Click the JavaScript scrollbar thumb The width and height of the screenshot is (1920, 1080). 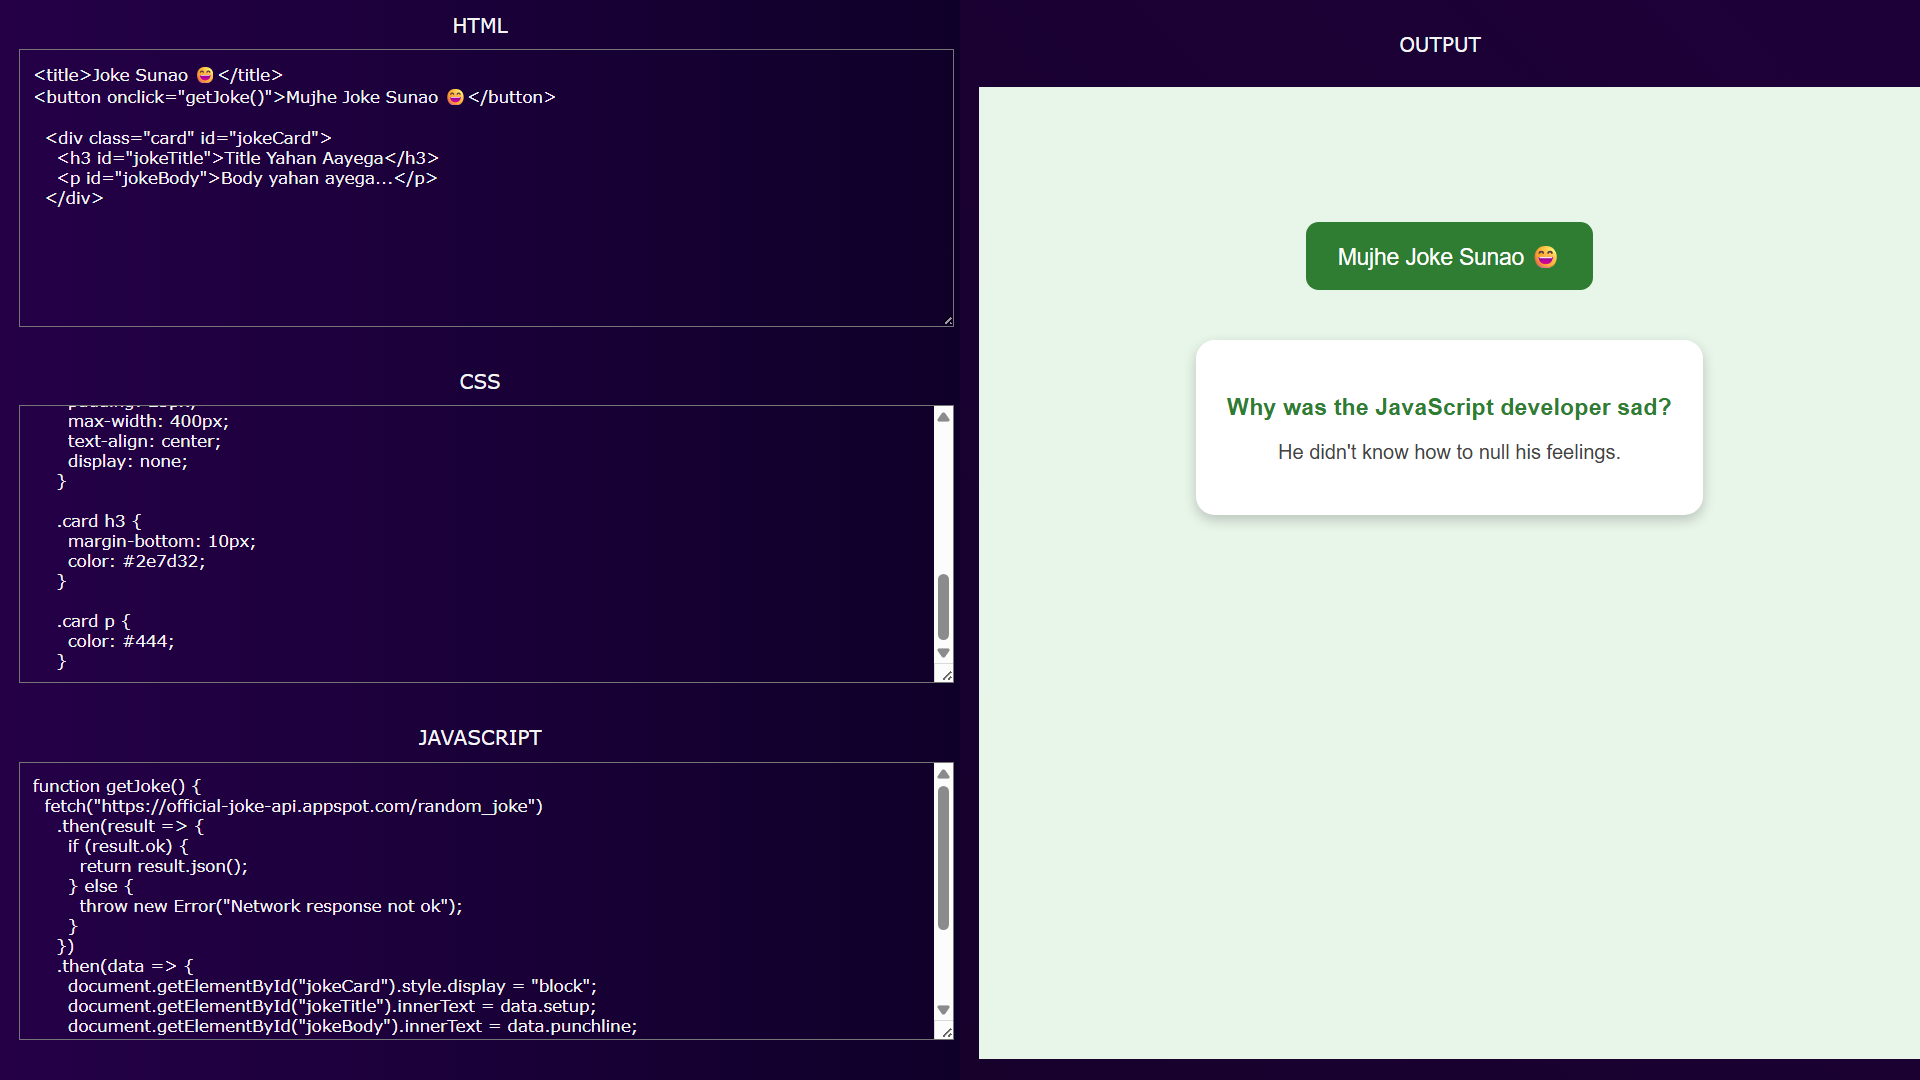click(943, 858)
